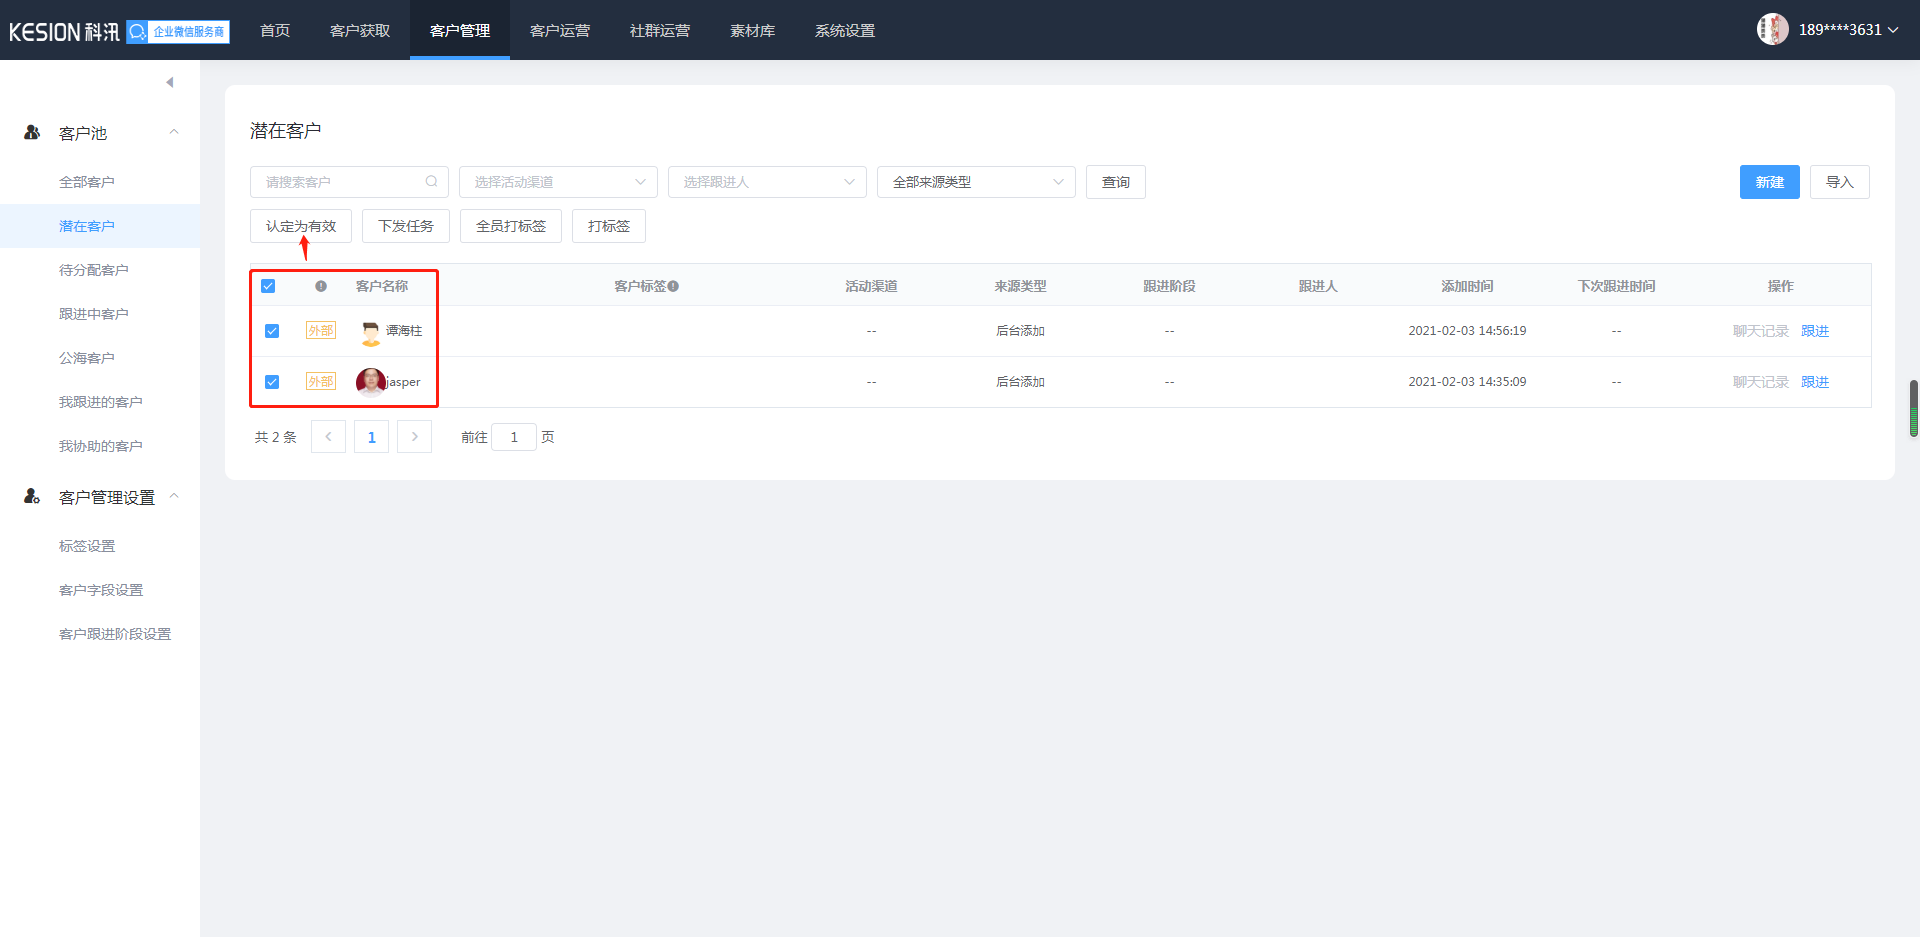
Task: Uncheck the select-all checkbox in table header
Action: (x=268, y=286)
